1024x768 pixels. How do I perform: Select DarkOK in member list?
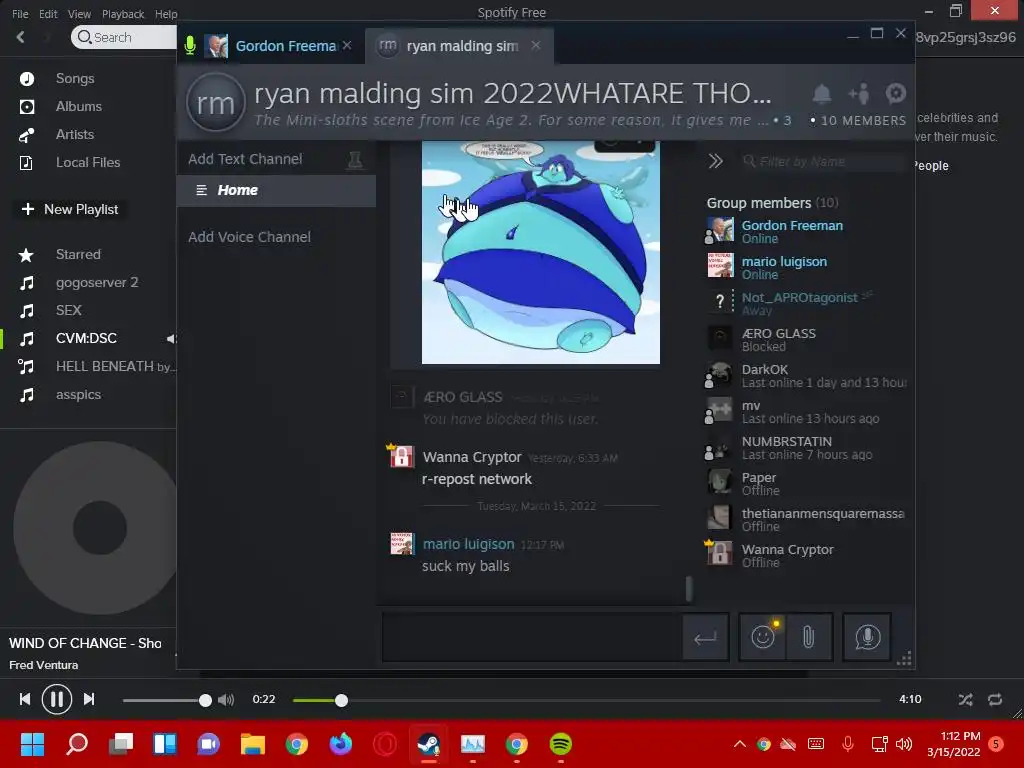click(807, 376)
